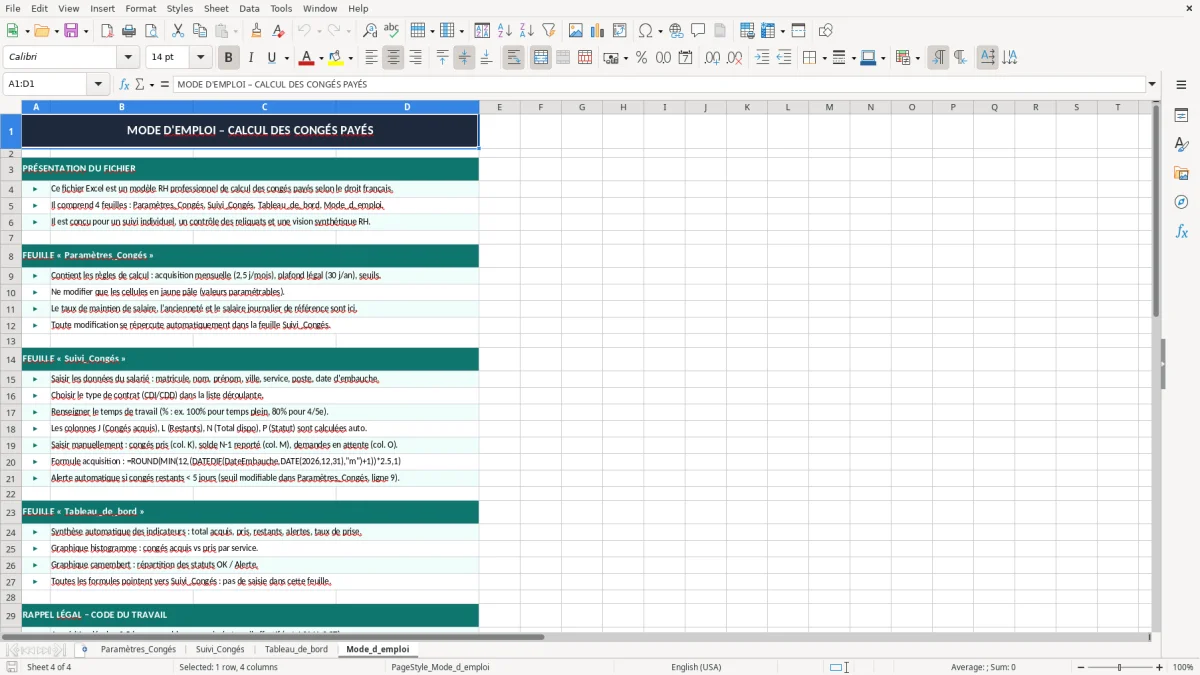Open the Borders dropdown arrow
Image resolution: width=1200 pixels, height=675 pixels.
824,58
